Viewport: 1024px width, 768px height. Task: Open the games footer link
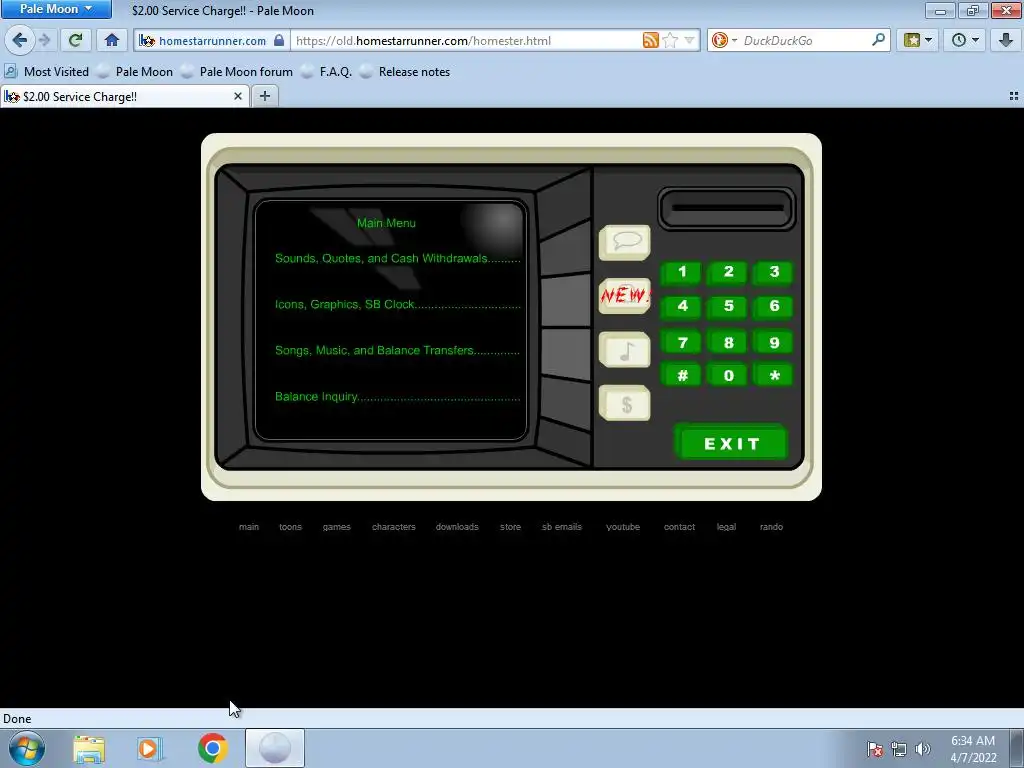336,527
